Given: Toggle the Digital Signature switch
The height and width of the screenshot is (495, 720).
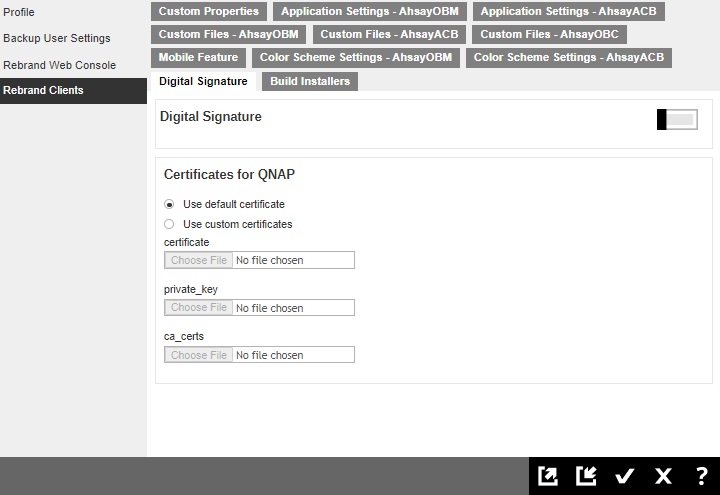Looking at the screenshot, I should pos(676,120).
